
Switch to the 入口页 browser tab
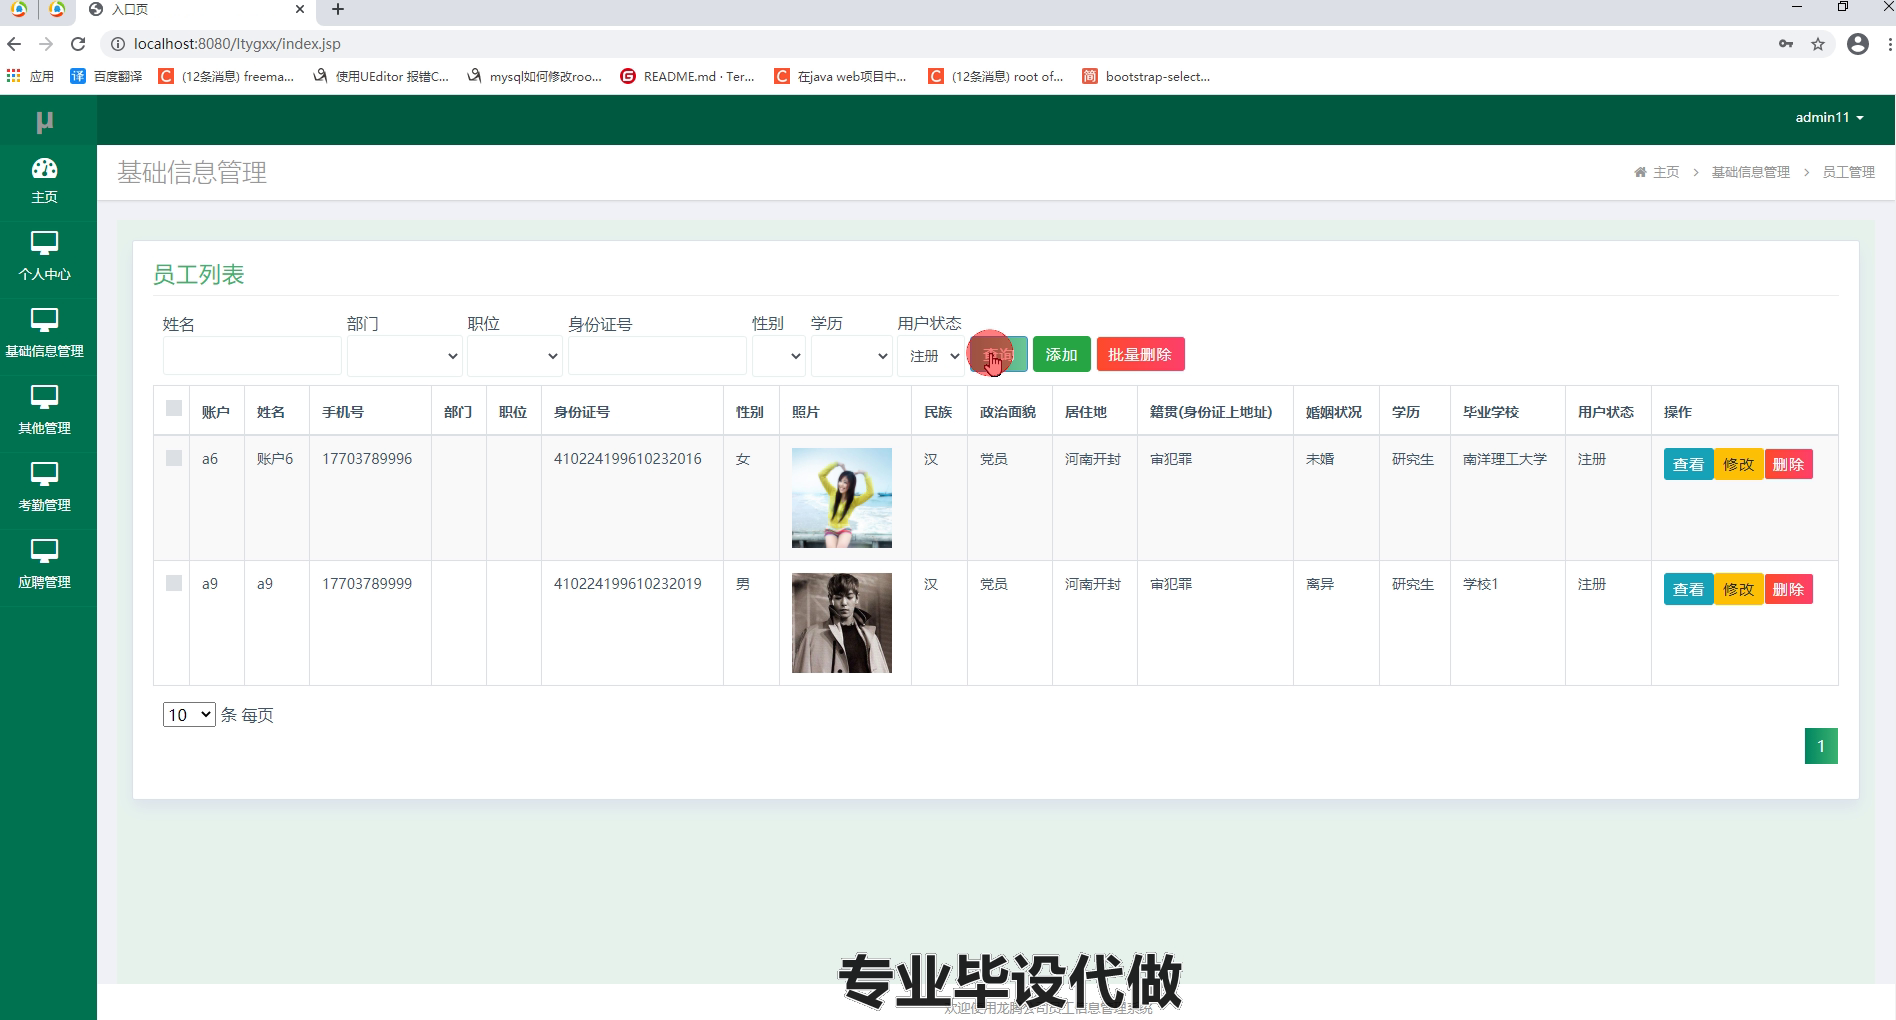tap(197, 10)
